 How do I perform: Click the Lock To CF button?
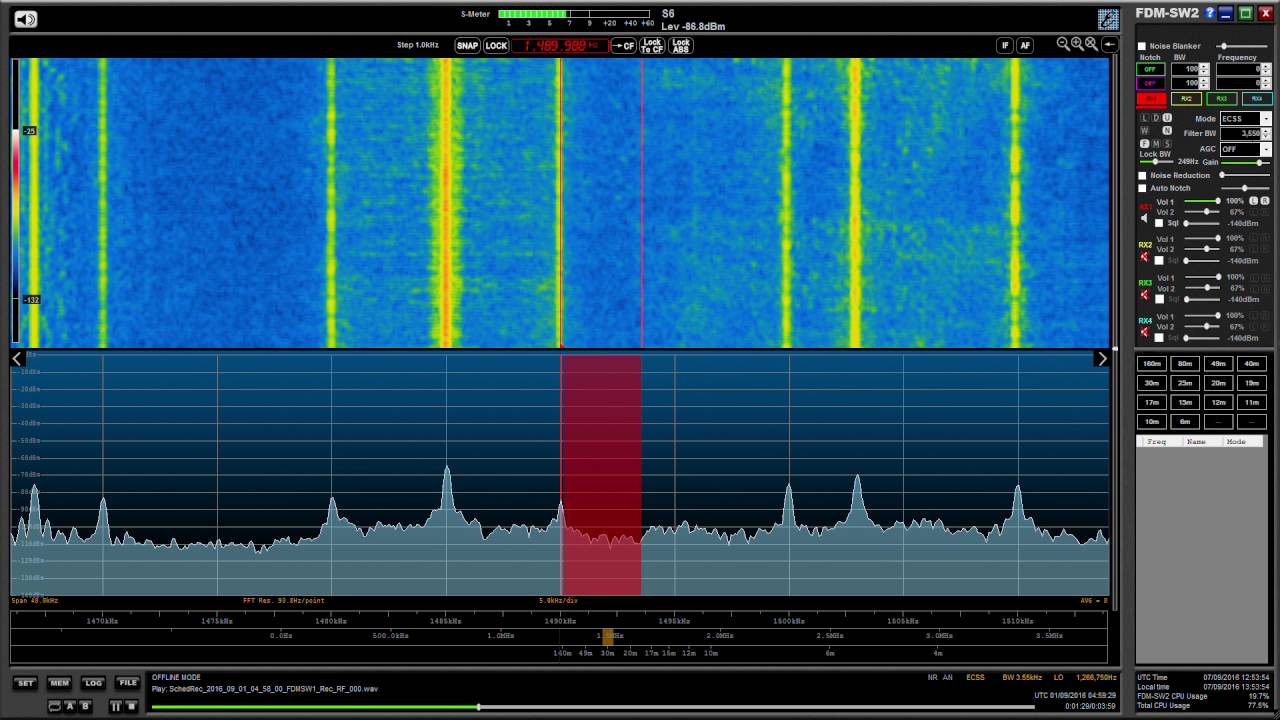click(x=652, y=46)
